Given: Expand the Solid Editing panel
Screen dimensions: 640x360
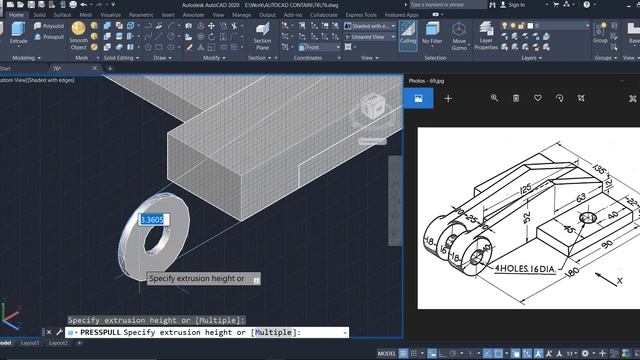Looking at the screenshot, I should click(x=121, y=58).
